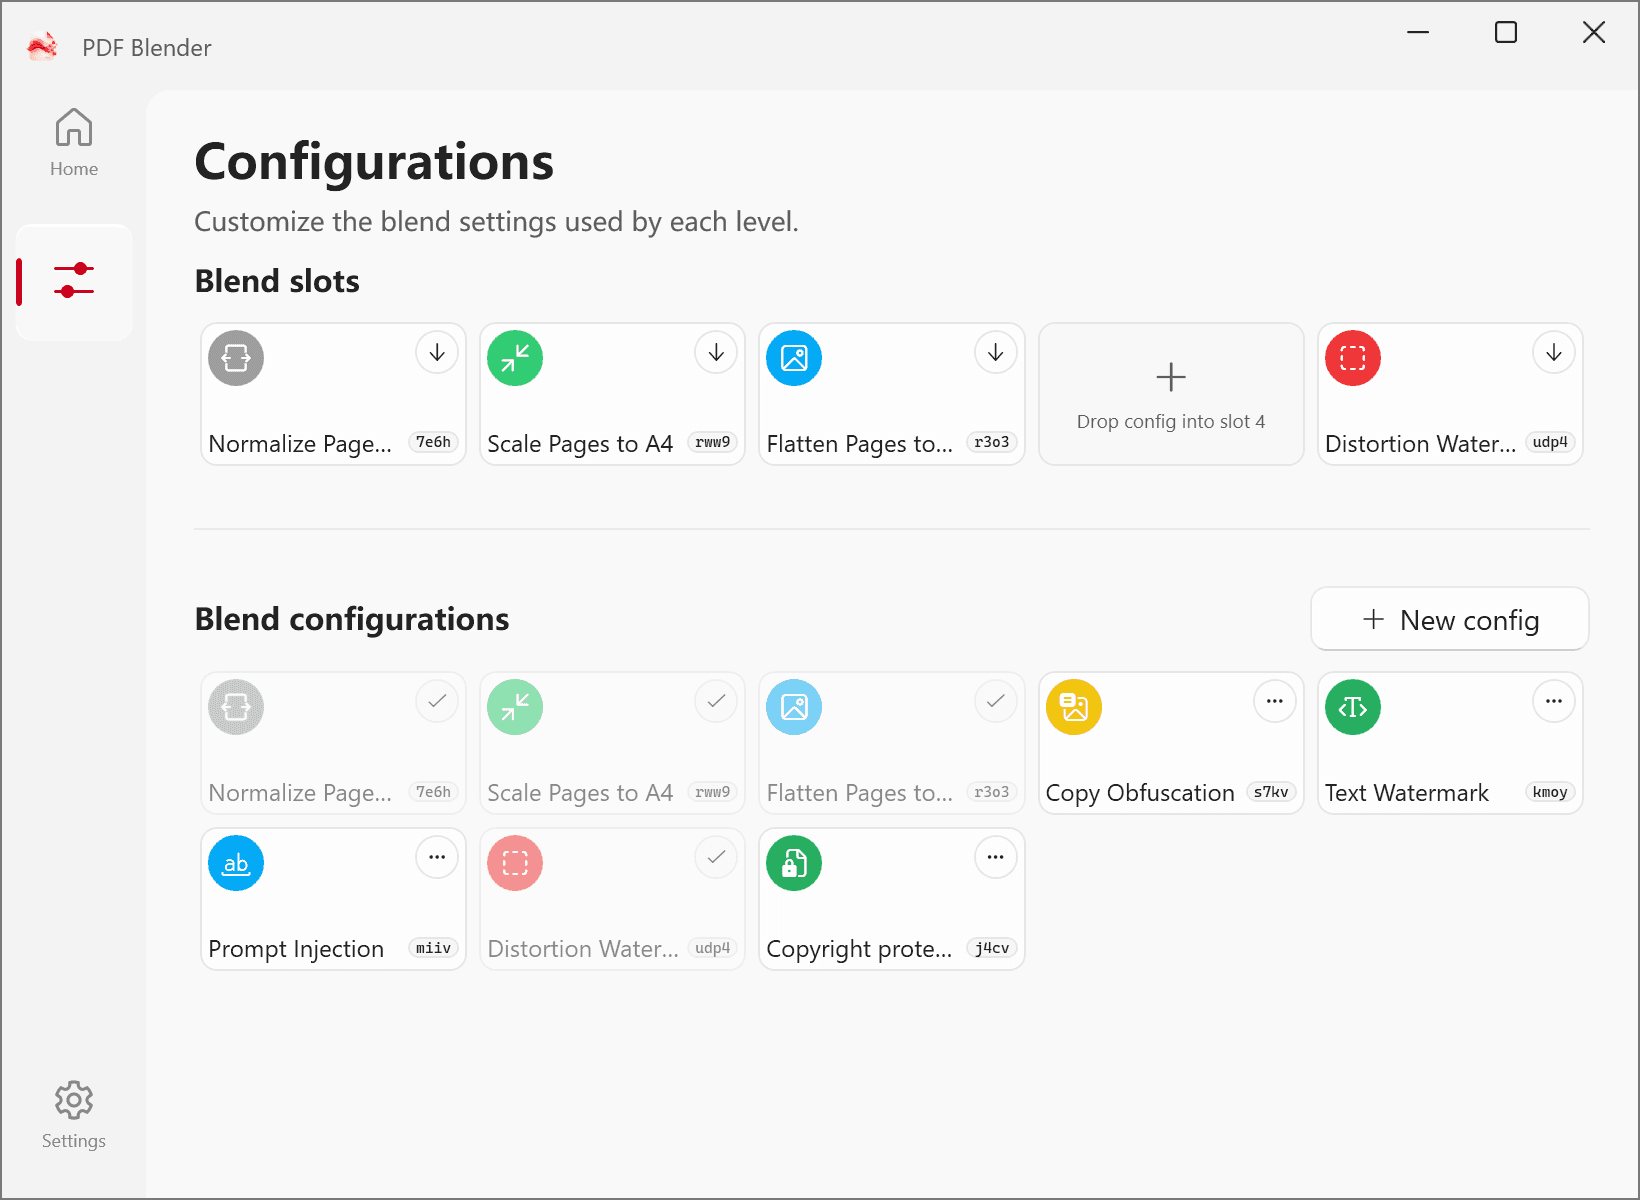
Task: Click the PDF Blender app logo
Action: point(43,47)
